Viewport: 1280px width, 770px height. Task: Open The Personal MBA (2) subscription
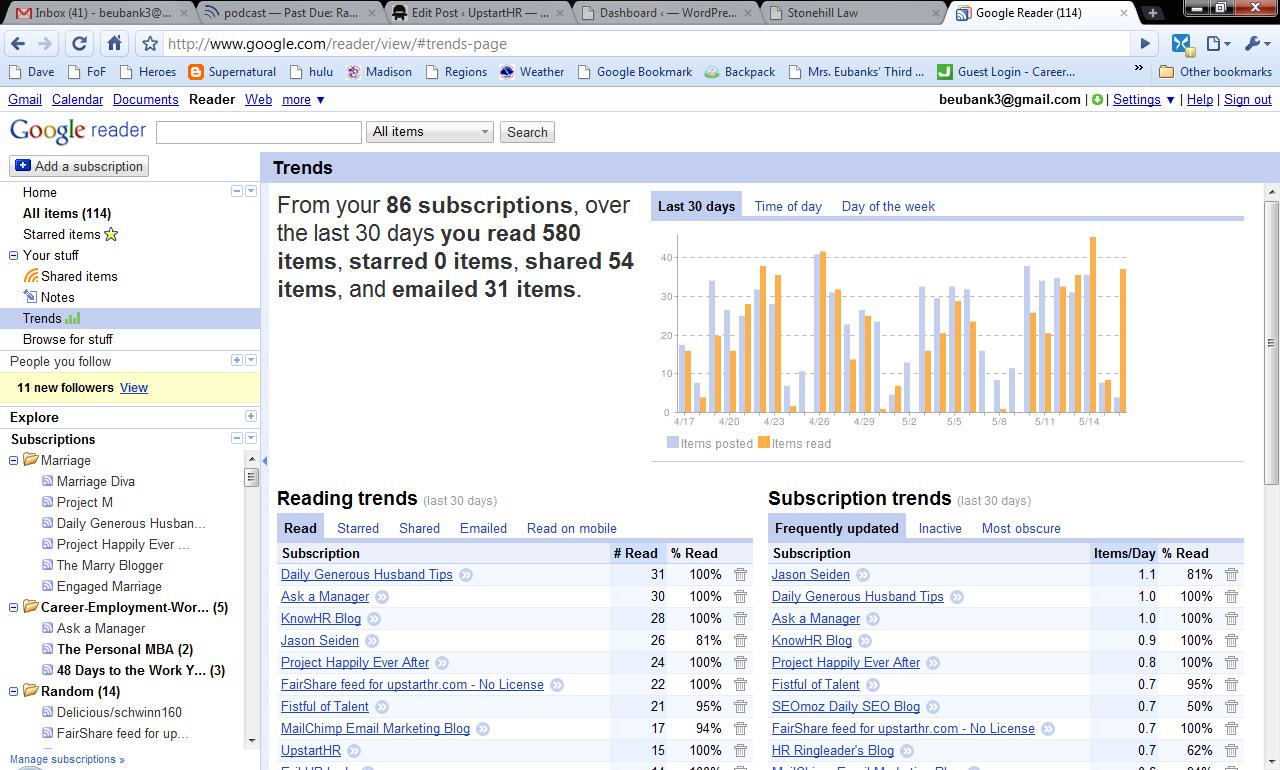click(125, 649)
